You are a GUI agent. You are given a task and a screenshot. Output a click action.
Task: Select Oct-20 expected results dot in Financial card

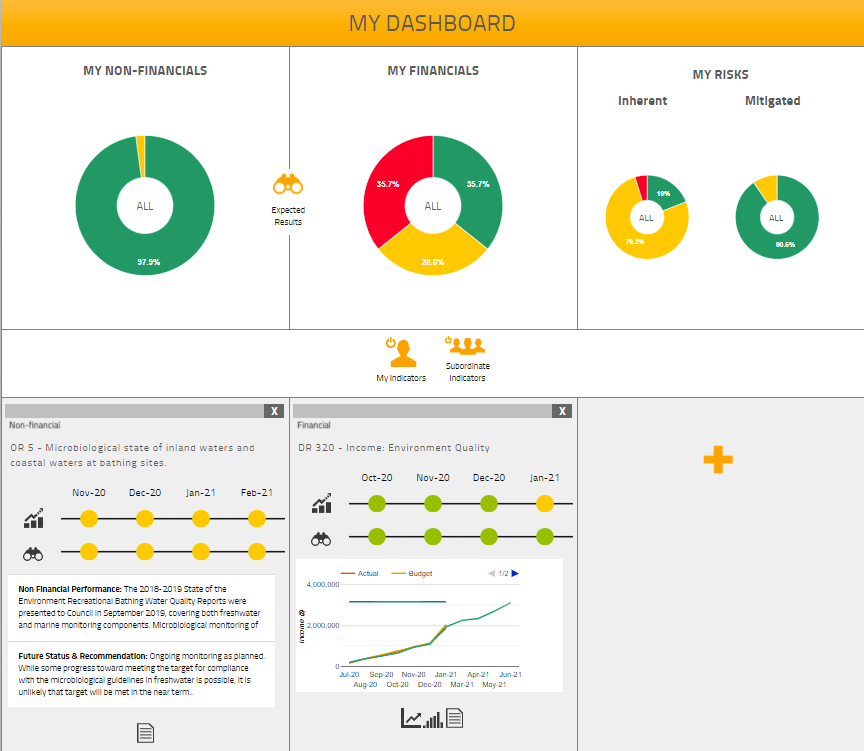click(377, 537)
